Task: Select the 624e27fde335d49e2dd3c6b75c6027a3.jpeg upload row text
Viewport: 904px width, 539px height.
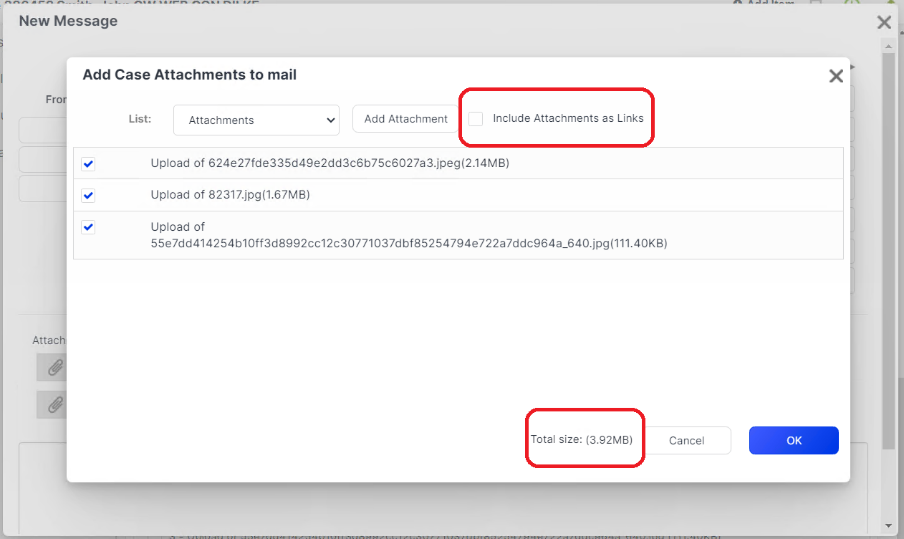Action: point(329,163)
